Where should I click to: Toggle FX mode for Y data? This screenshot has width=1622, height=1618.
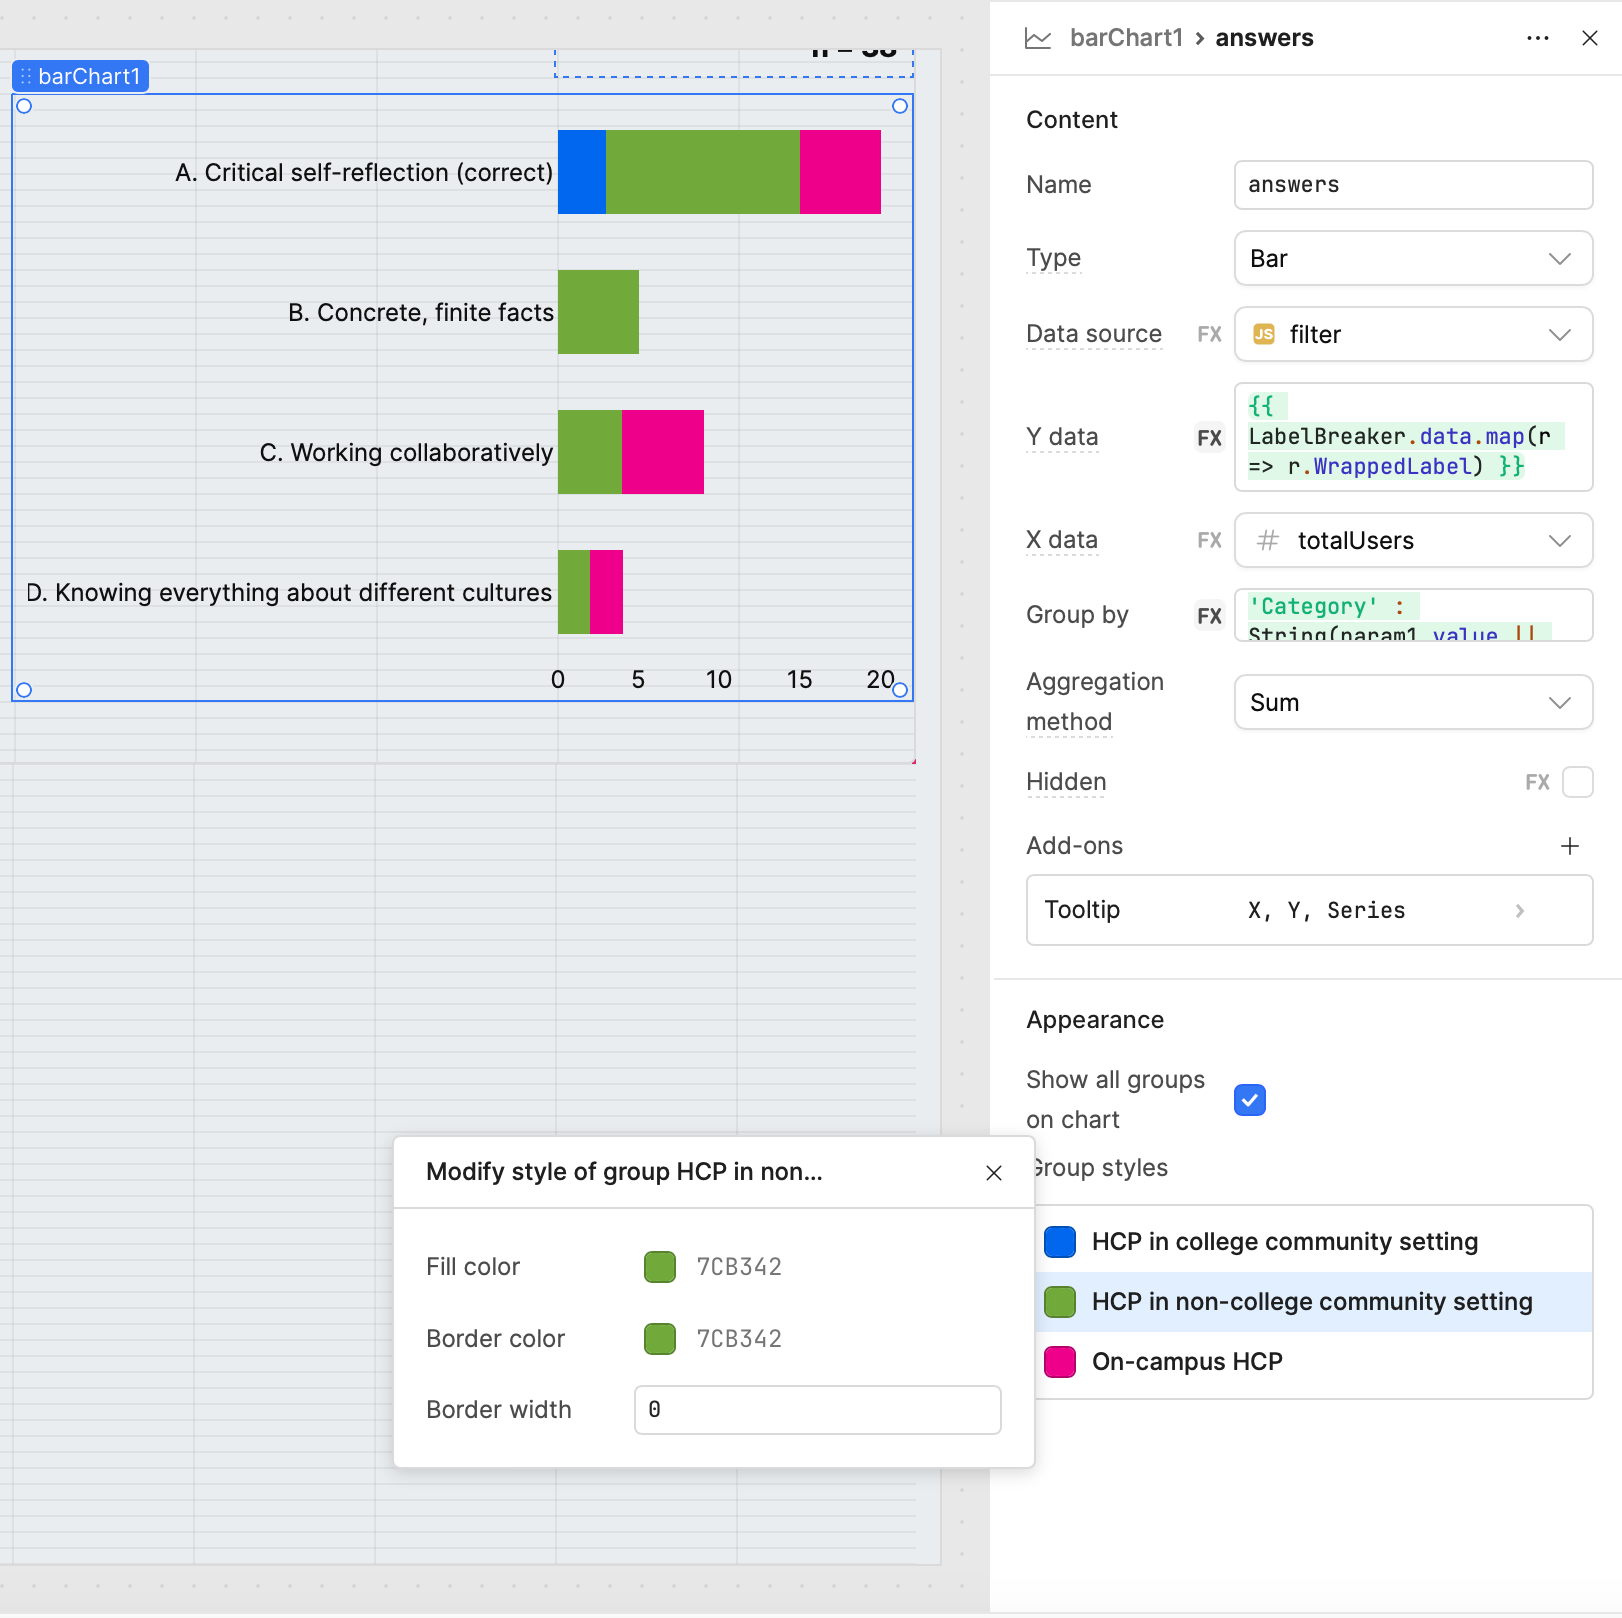[1209, 438]
